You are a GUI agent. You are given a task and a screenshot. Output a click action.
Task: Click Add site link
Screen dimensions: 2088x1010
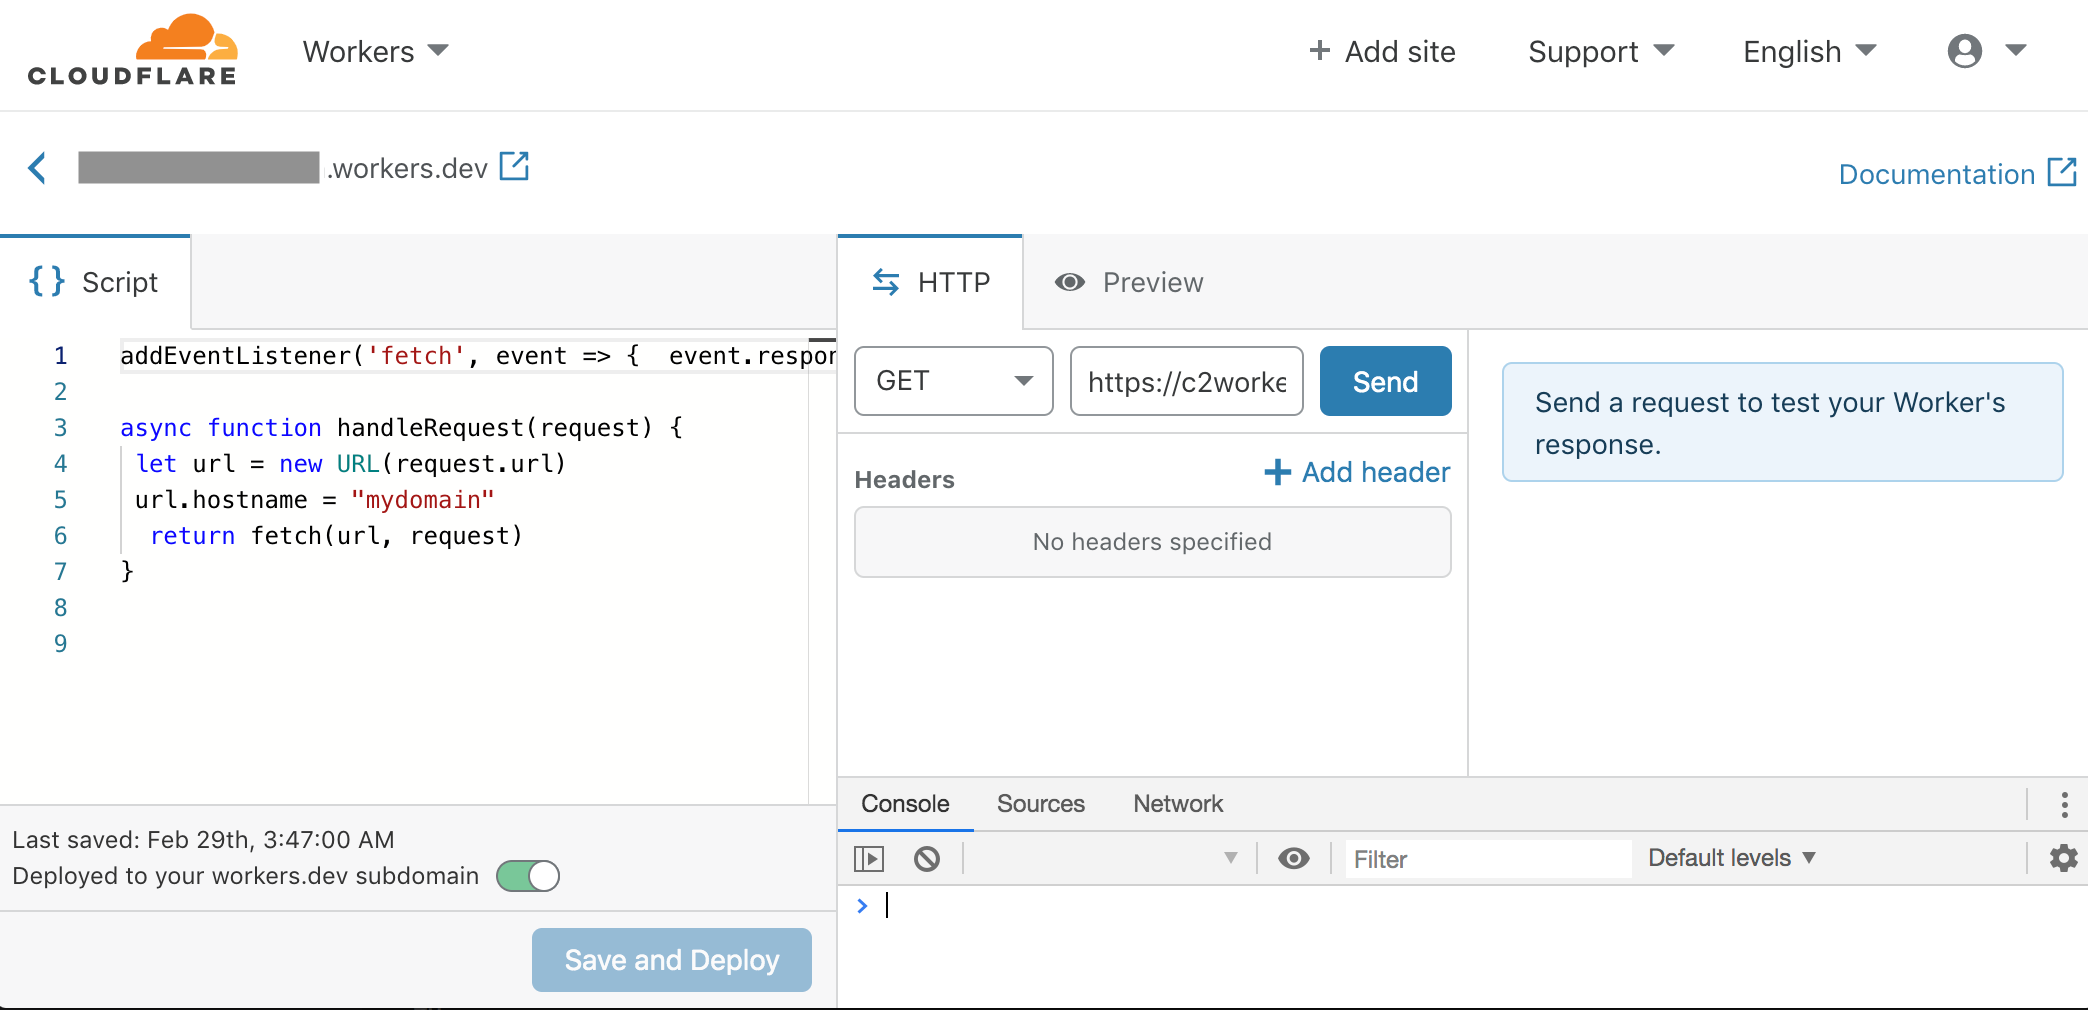coord(1382,51)
